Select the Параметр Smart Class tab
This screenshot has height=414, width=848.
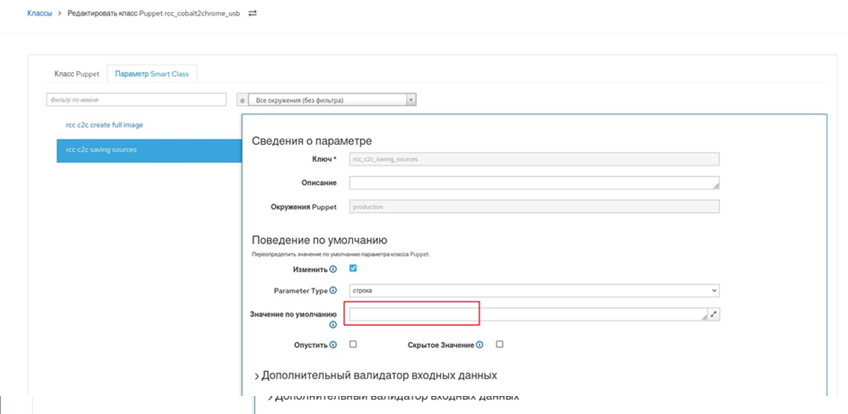(153, 74)
